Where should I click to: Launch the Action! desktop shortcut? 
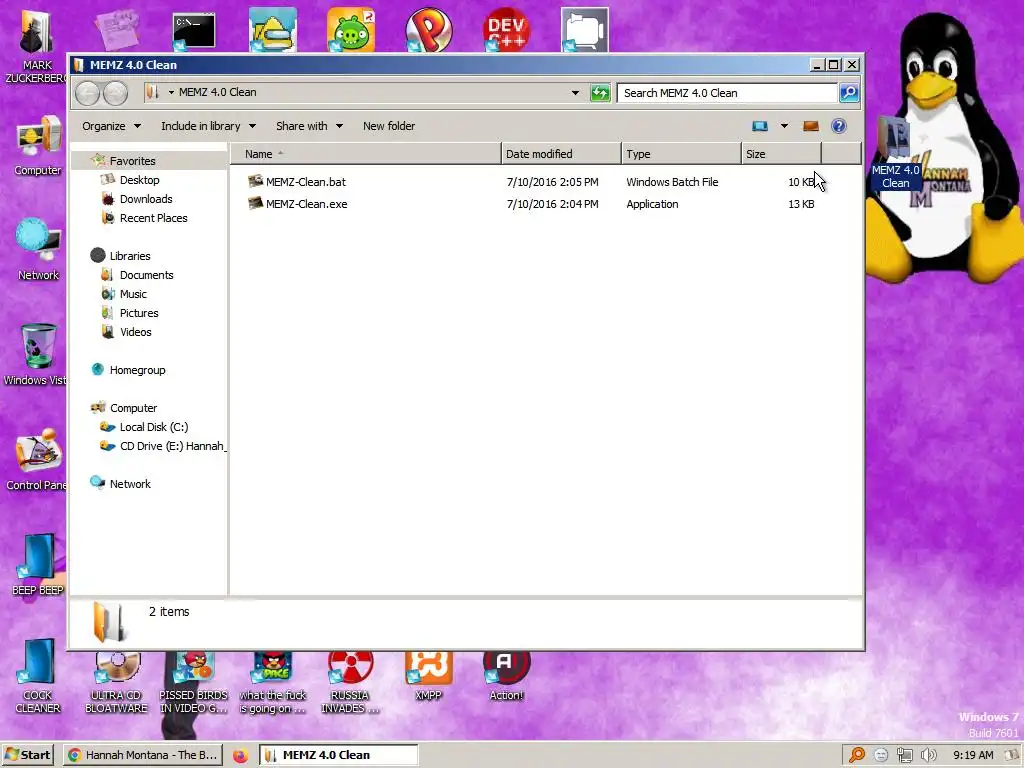[x=506, y=677]
